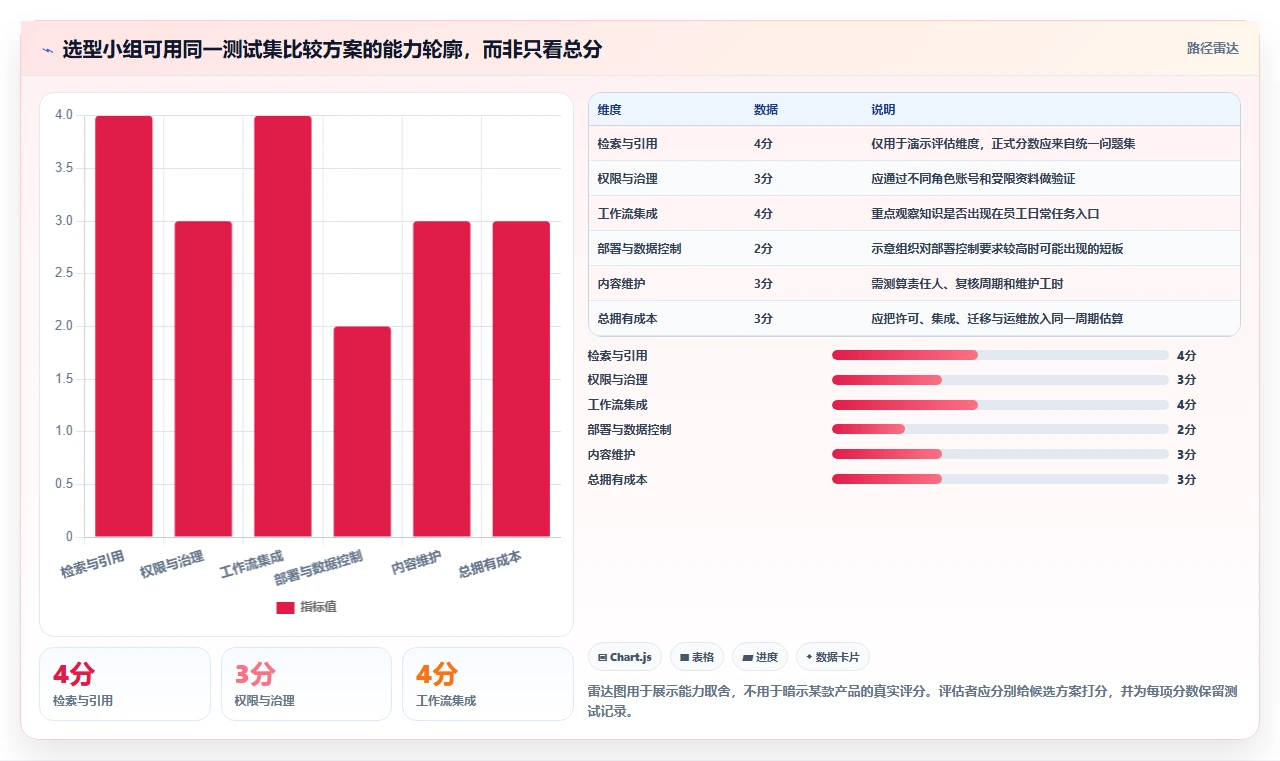This screenshot has height=761, width=1280.
Task: Click 应把许可、集成、迁移与运维放入同一周期估算 description
Action: pyautogui.click(x=997, y=319)
